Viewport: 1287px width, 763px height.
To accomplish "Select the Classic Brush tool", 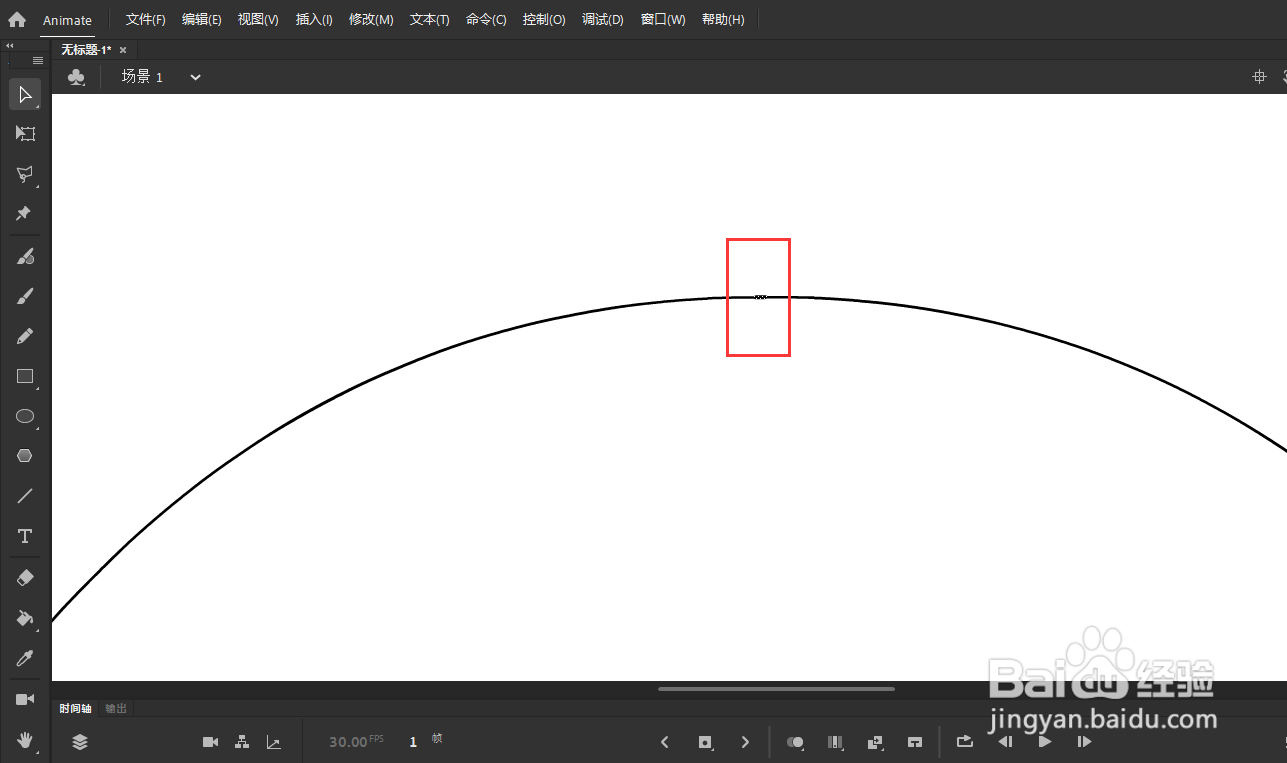I will tap(25, 297).
